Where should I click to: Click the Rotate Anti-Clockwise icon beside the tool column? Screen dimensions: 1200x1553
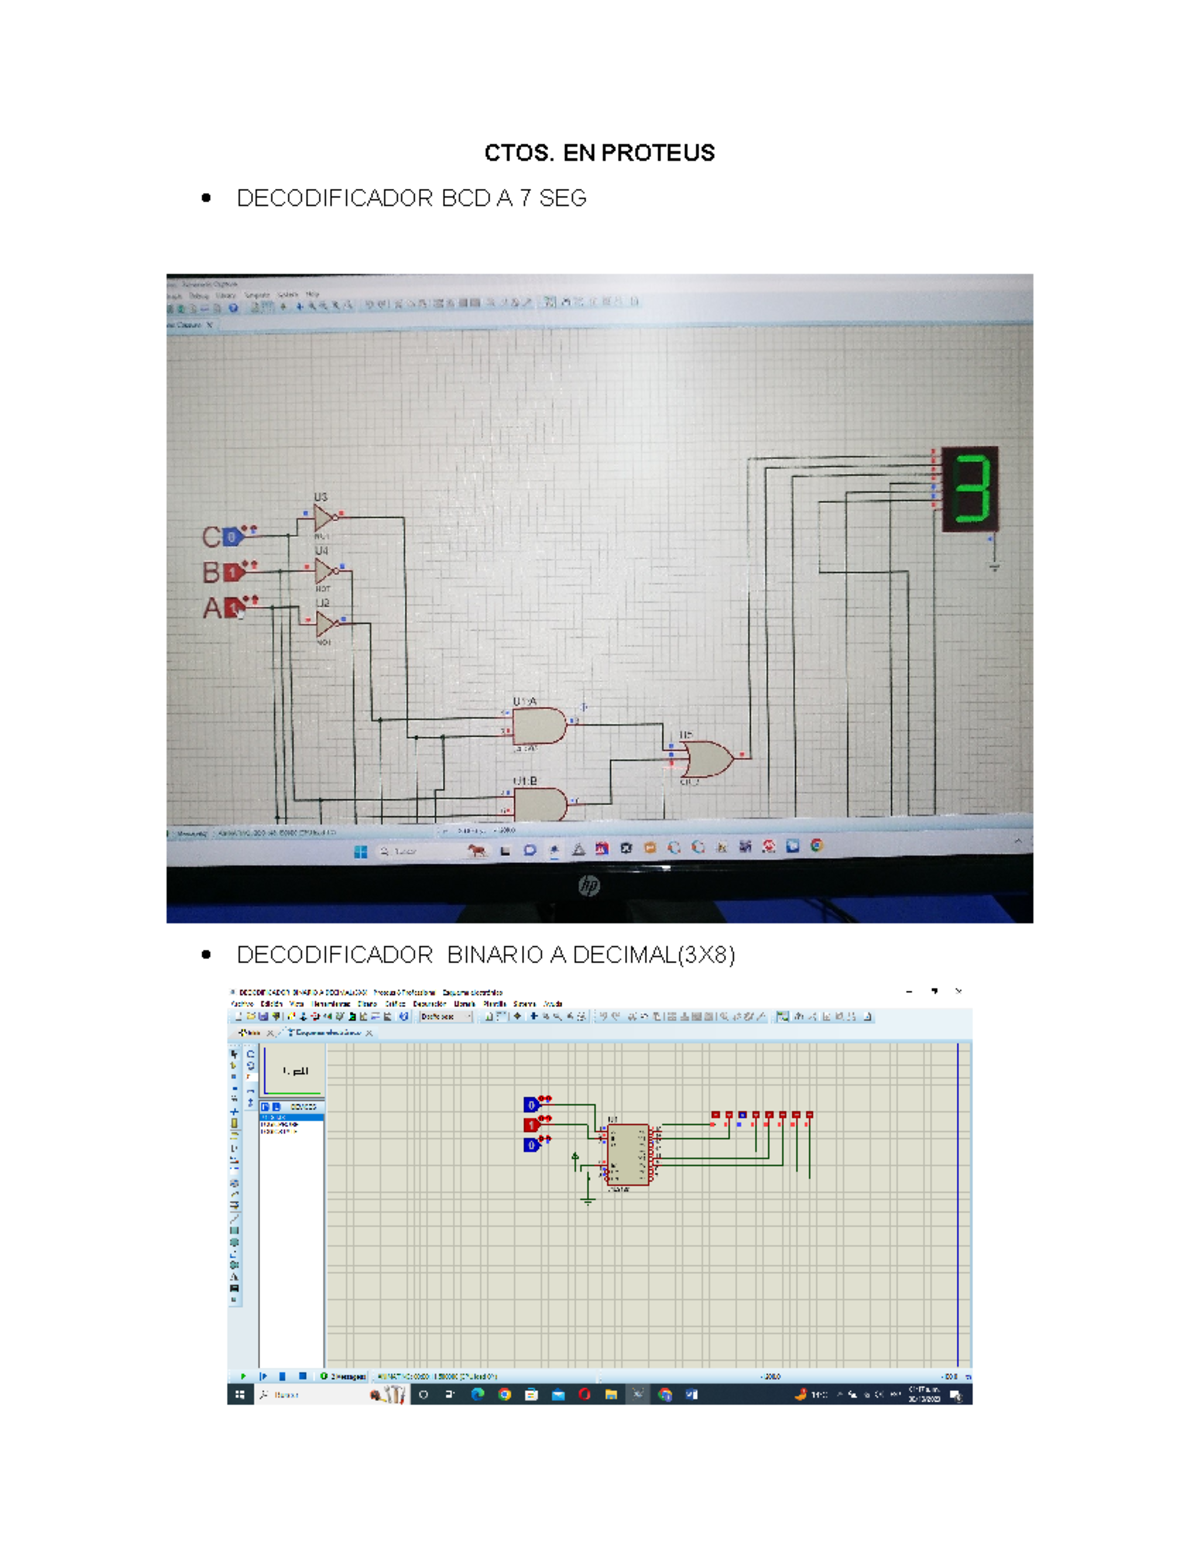tap(251, 1066)
